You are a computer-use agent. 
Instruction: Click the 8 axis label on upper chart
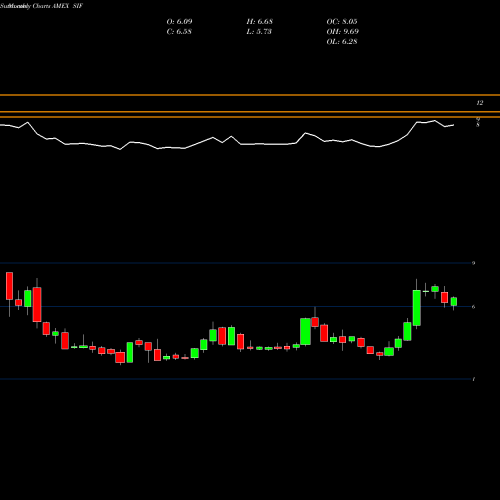pyautogui.click(x=478, y=125)
